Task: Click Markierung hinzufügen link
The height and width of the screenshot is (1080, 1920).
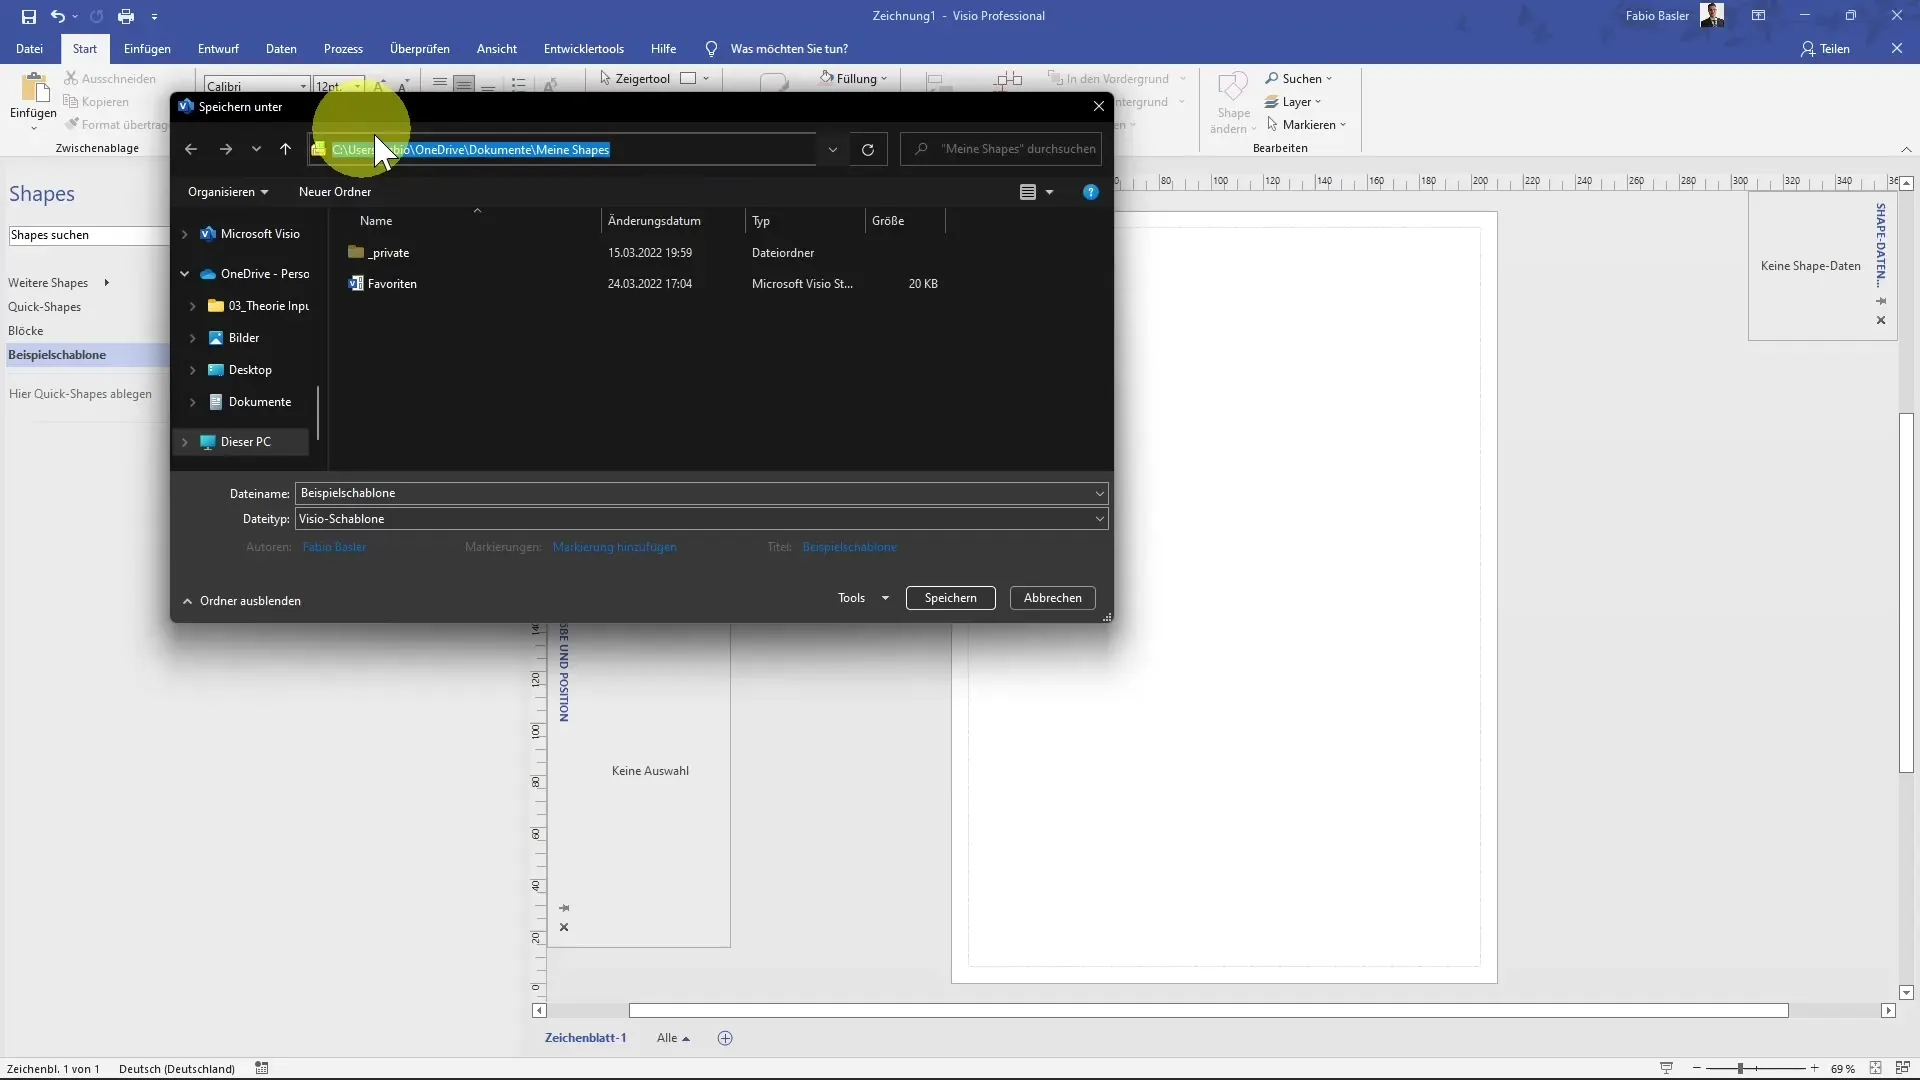Action: click(615, 547)
